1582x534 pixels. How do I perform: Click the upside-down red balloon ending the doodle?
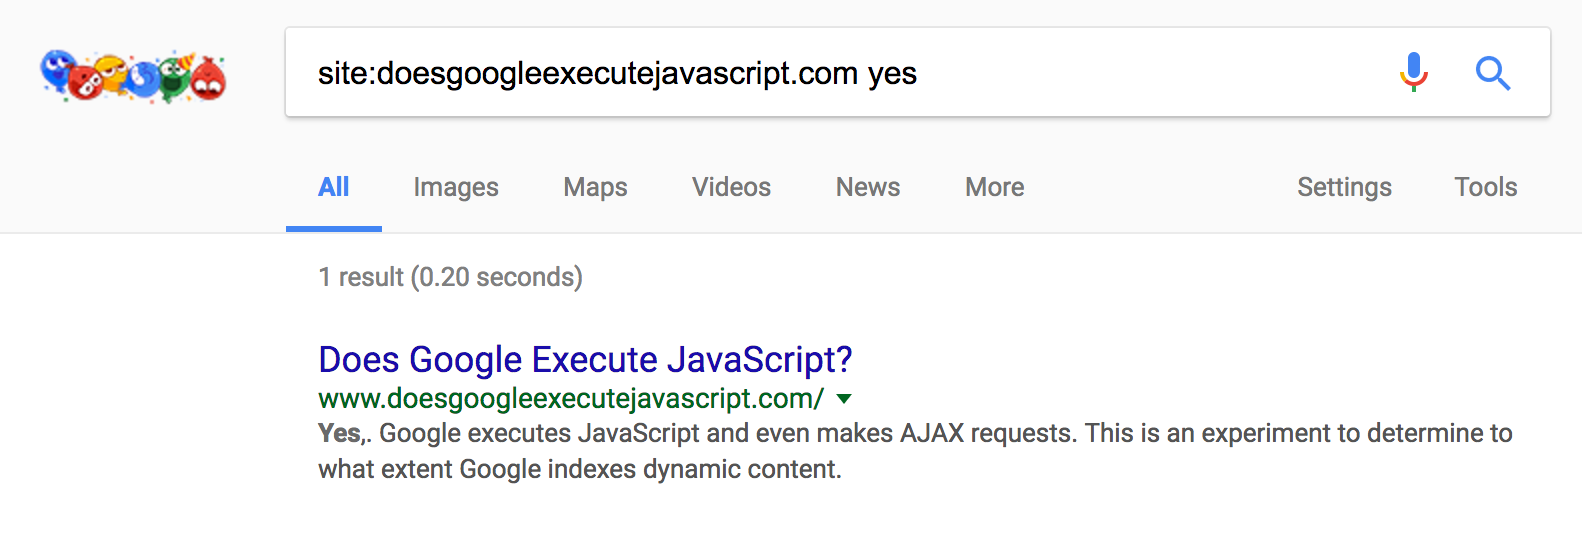click(x=208, y=79)
